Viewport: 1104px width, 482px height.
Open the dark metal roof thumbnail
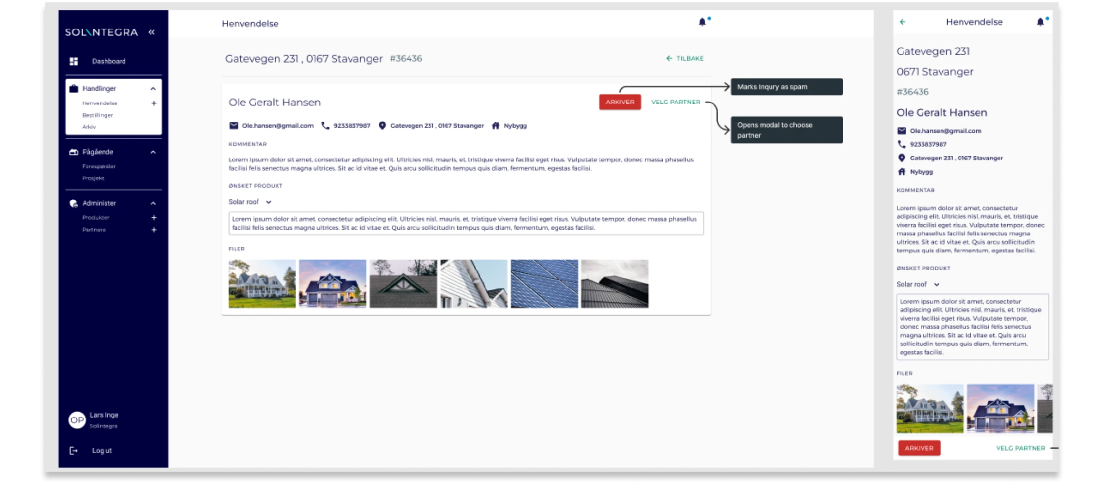point(615,284)
